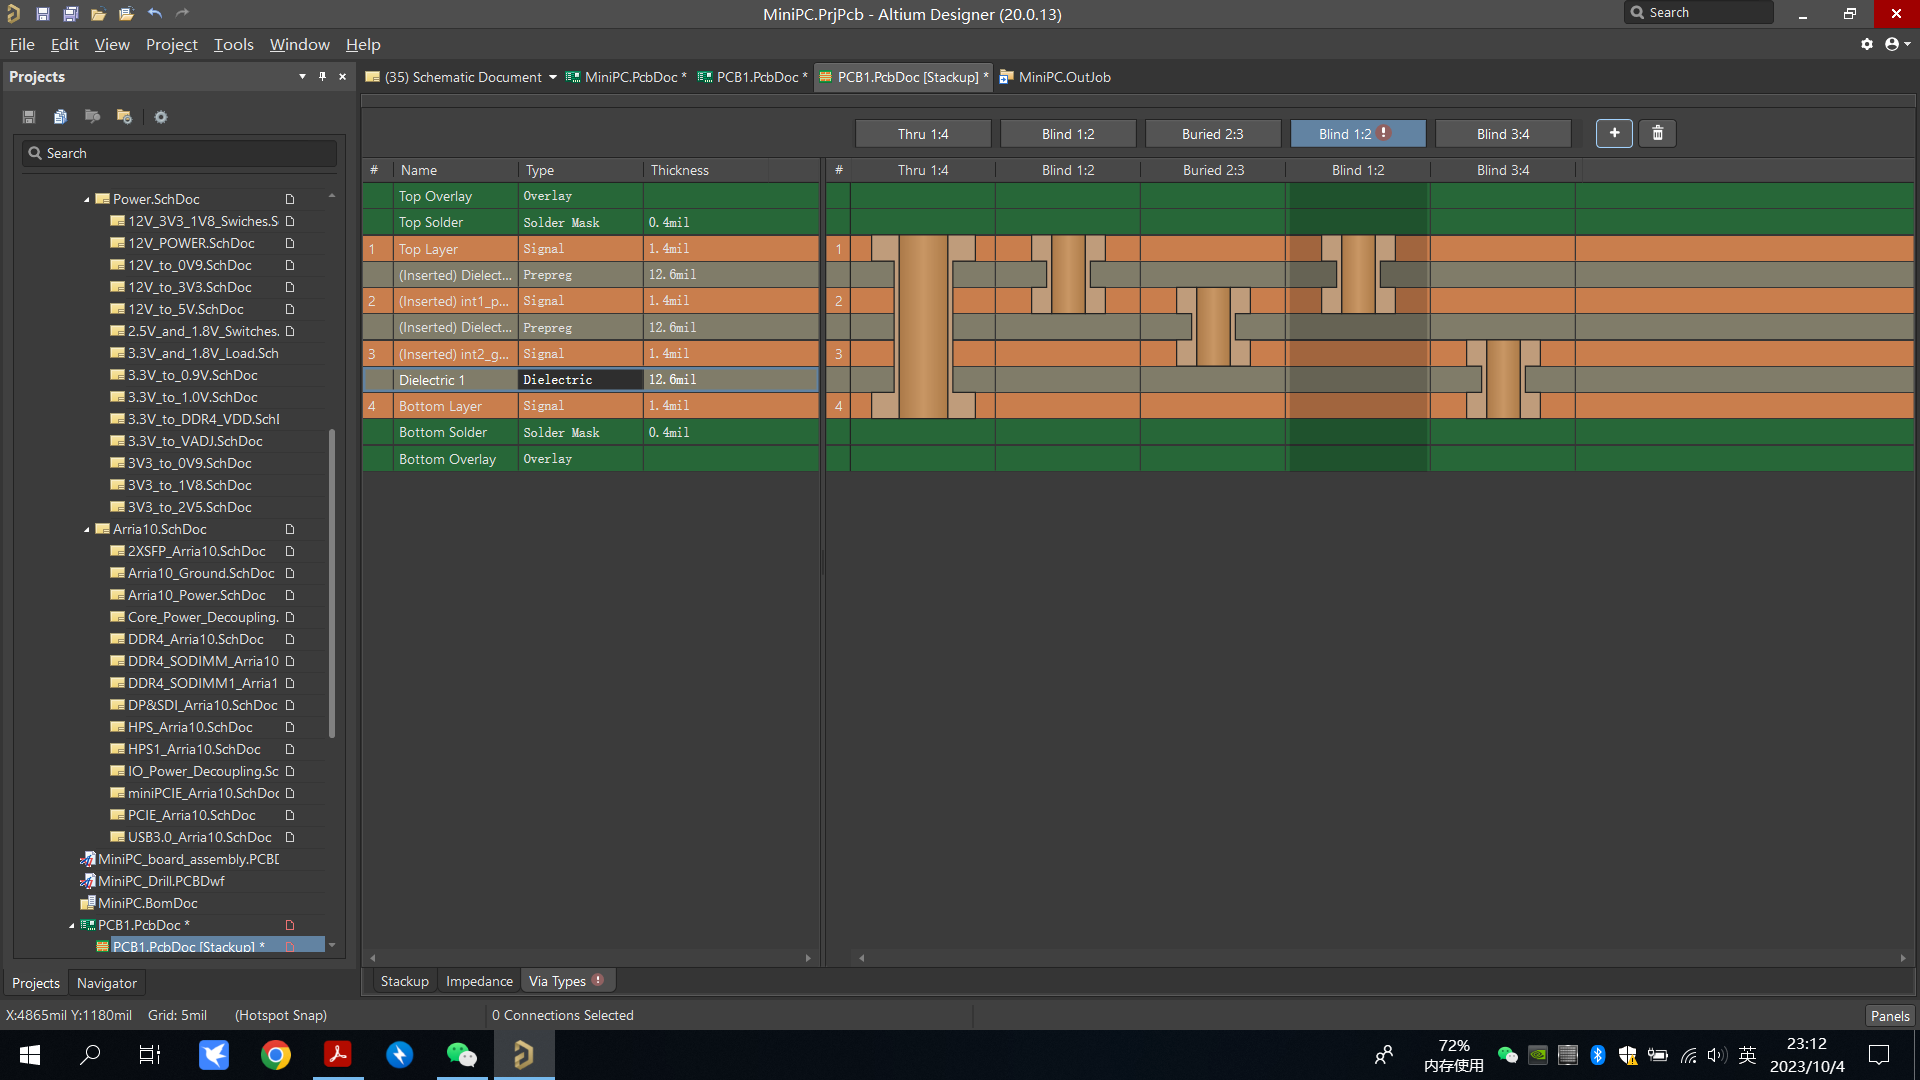Screen dimensions: 1920x1080
Task: Redo the last action
Action: coord(182,14)
